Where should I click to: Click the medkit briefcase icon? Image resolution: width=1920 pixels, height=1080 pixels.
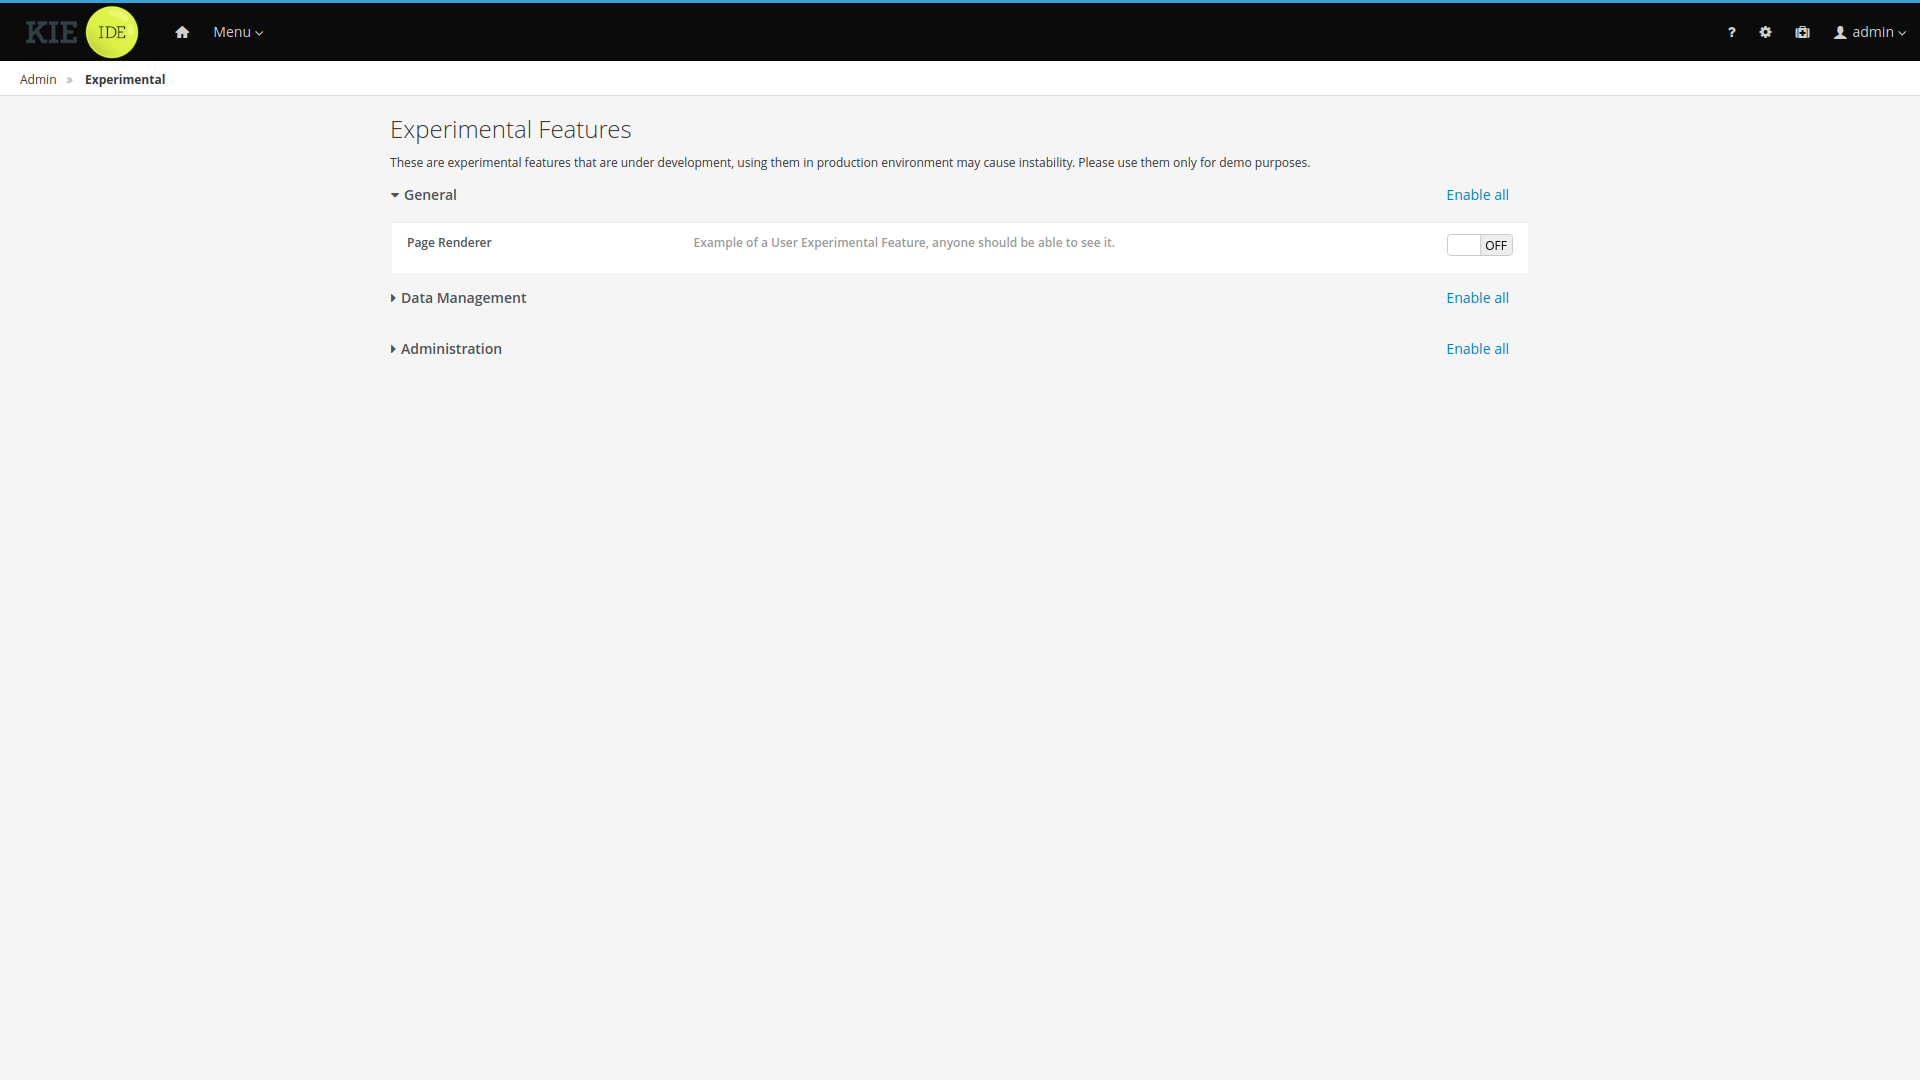click(1802, 32)
